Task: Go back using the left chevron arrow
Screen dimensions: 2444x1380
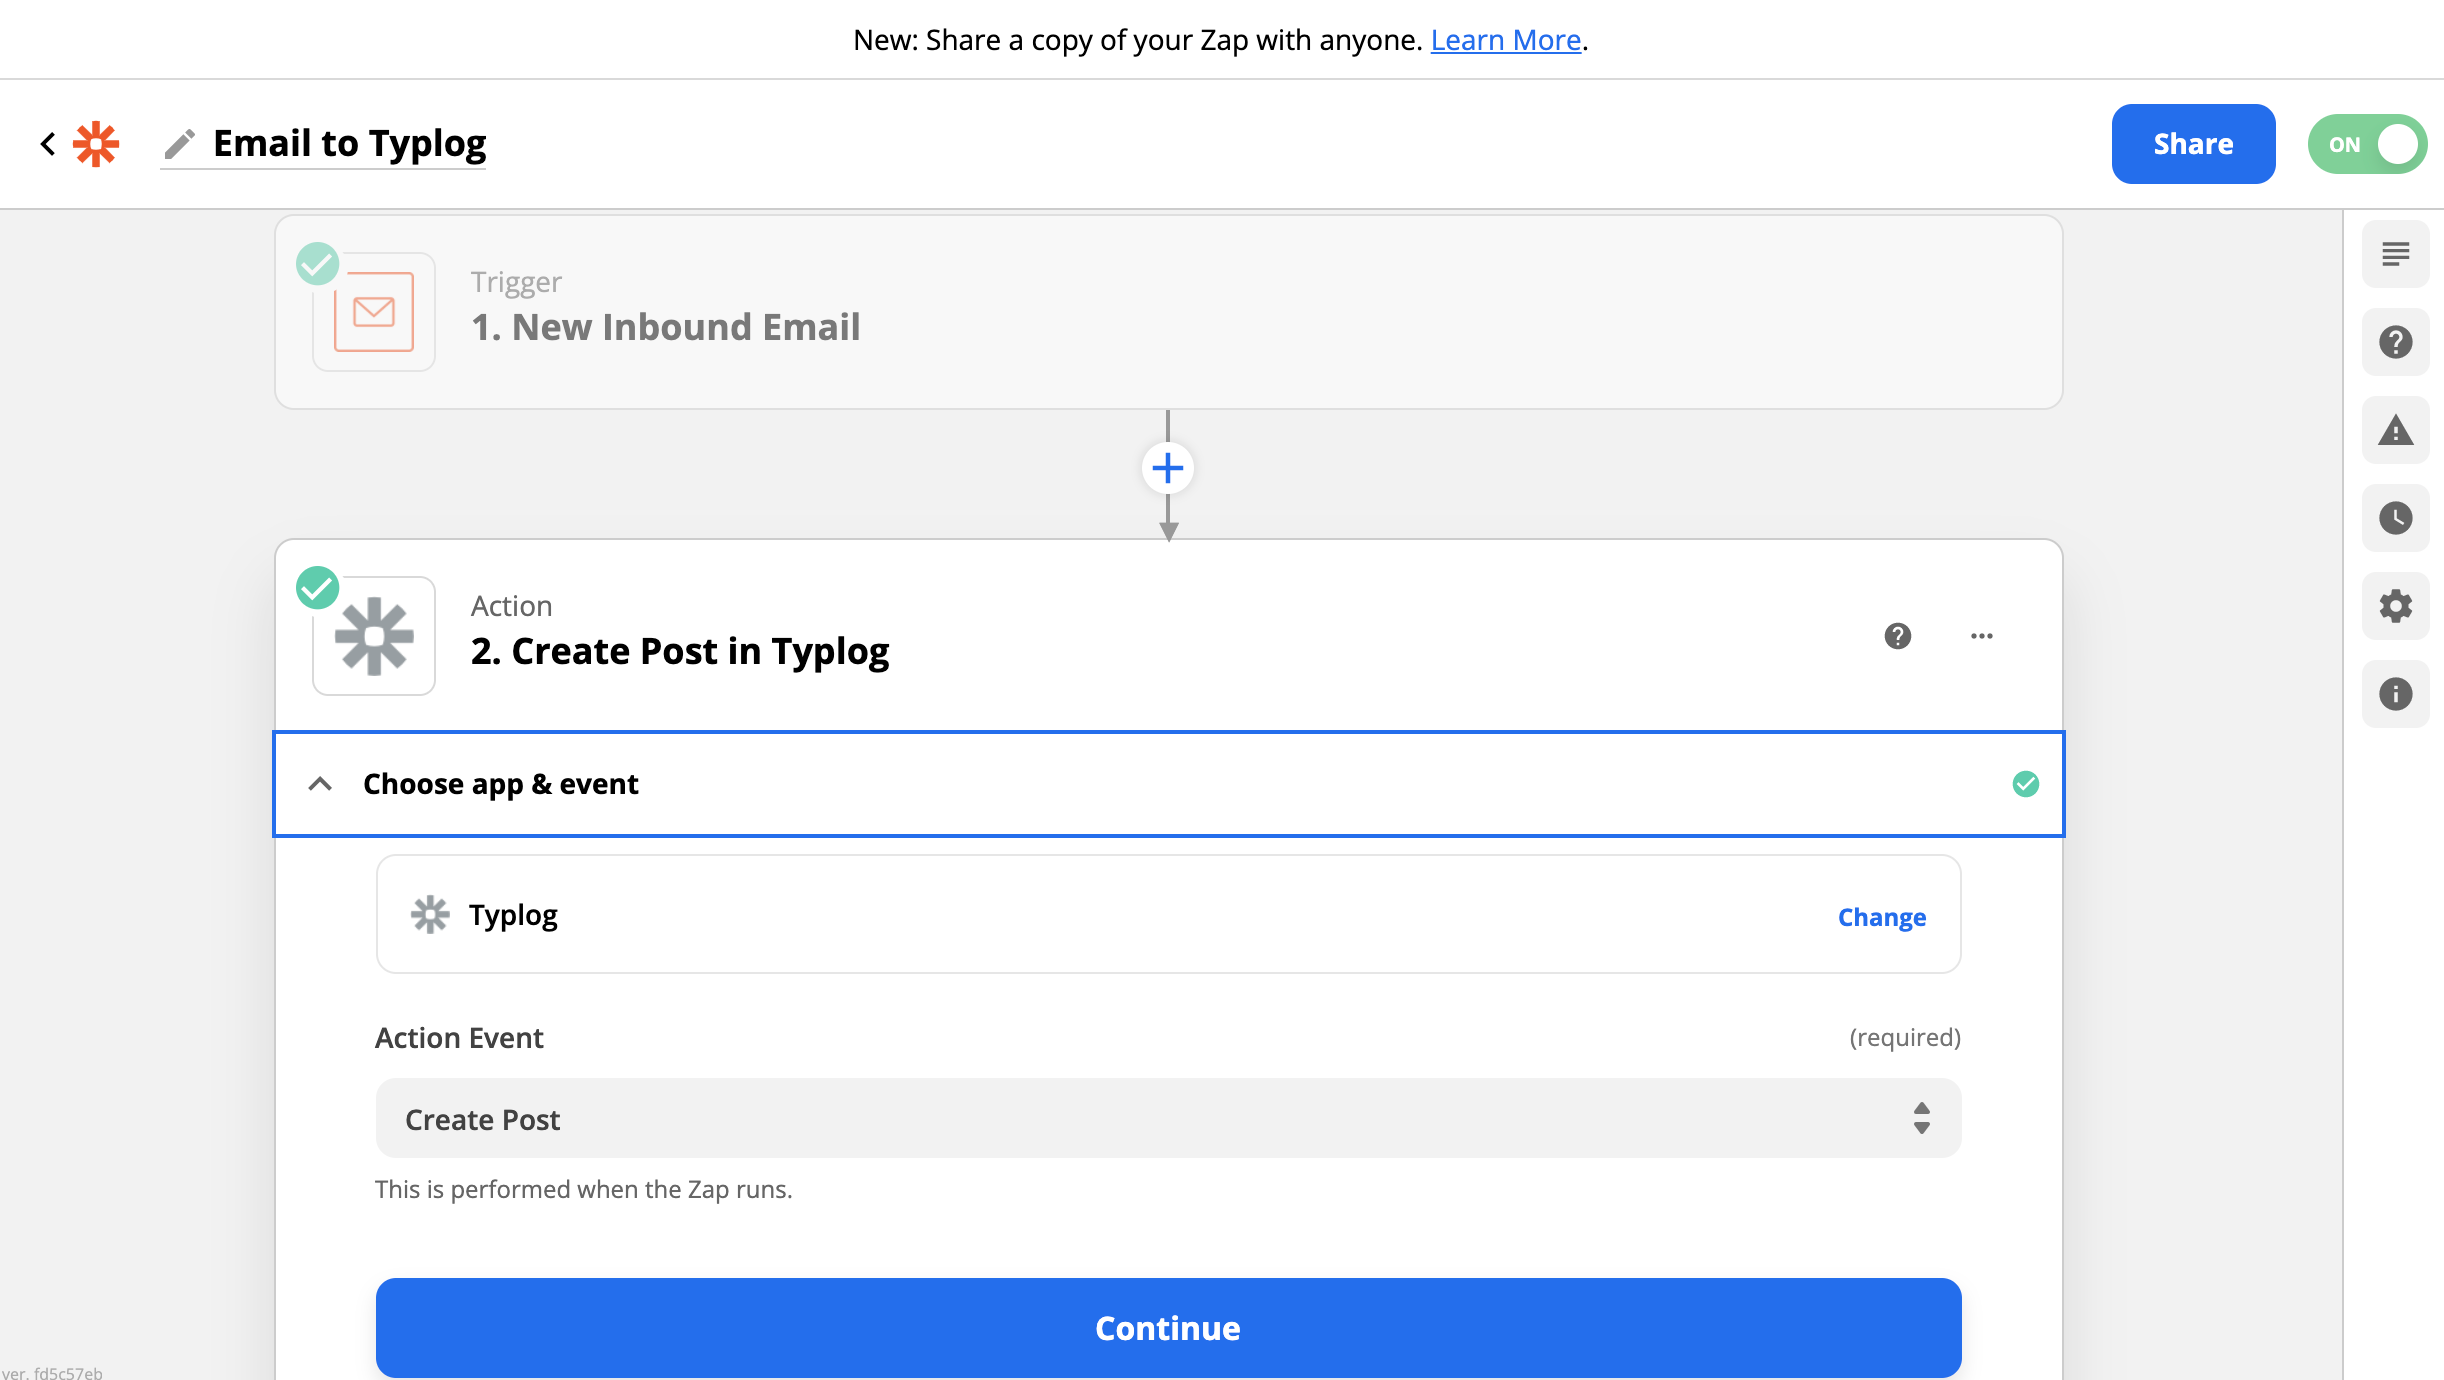Action: 47,144
